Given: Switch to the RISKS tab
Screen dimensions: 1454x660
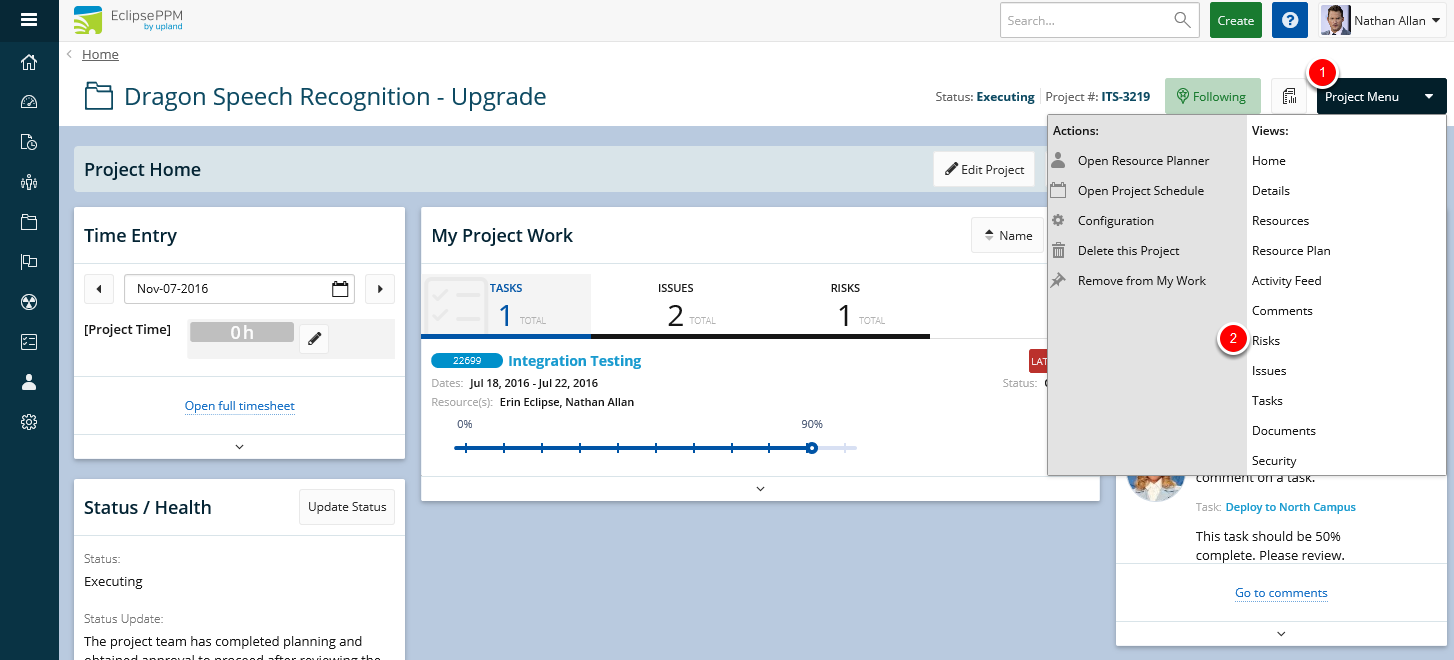Looking at the screenshot, I should pyautogui.click(x=845, y=306).
